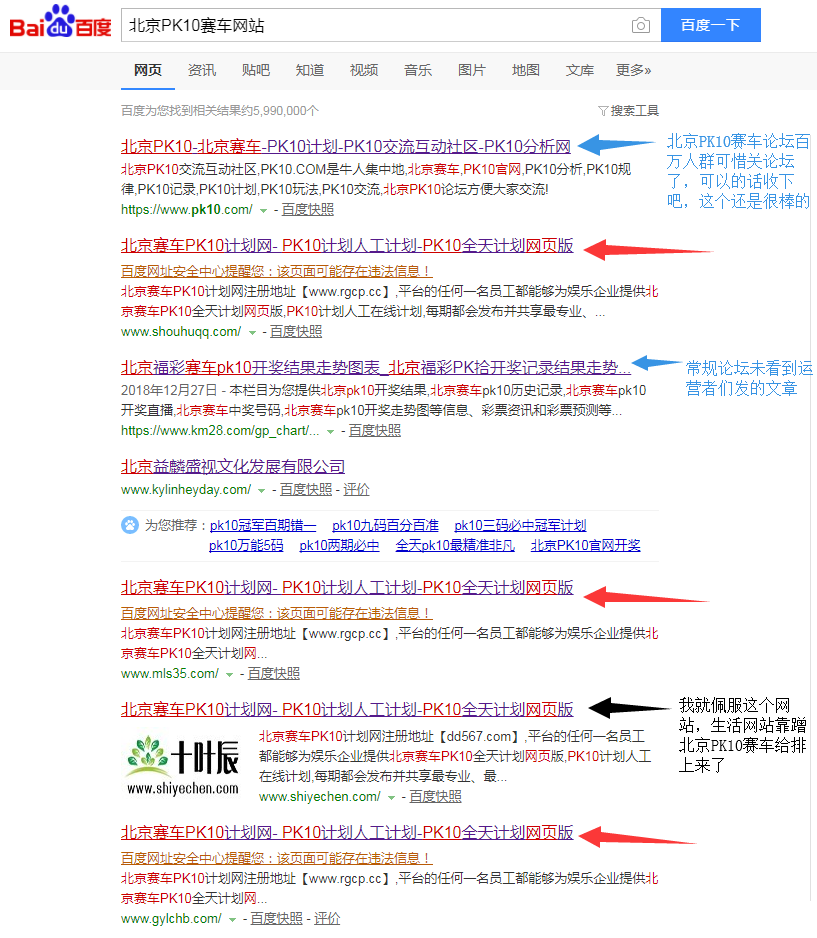Open result title above the mls35.com URL

[347, 587]
